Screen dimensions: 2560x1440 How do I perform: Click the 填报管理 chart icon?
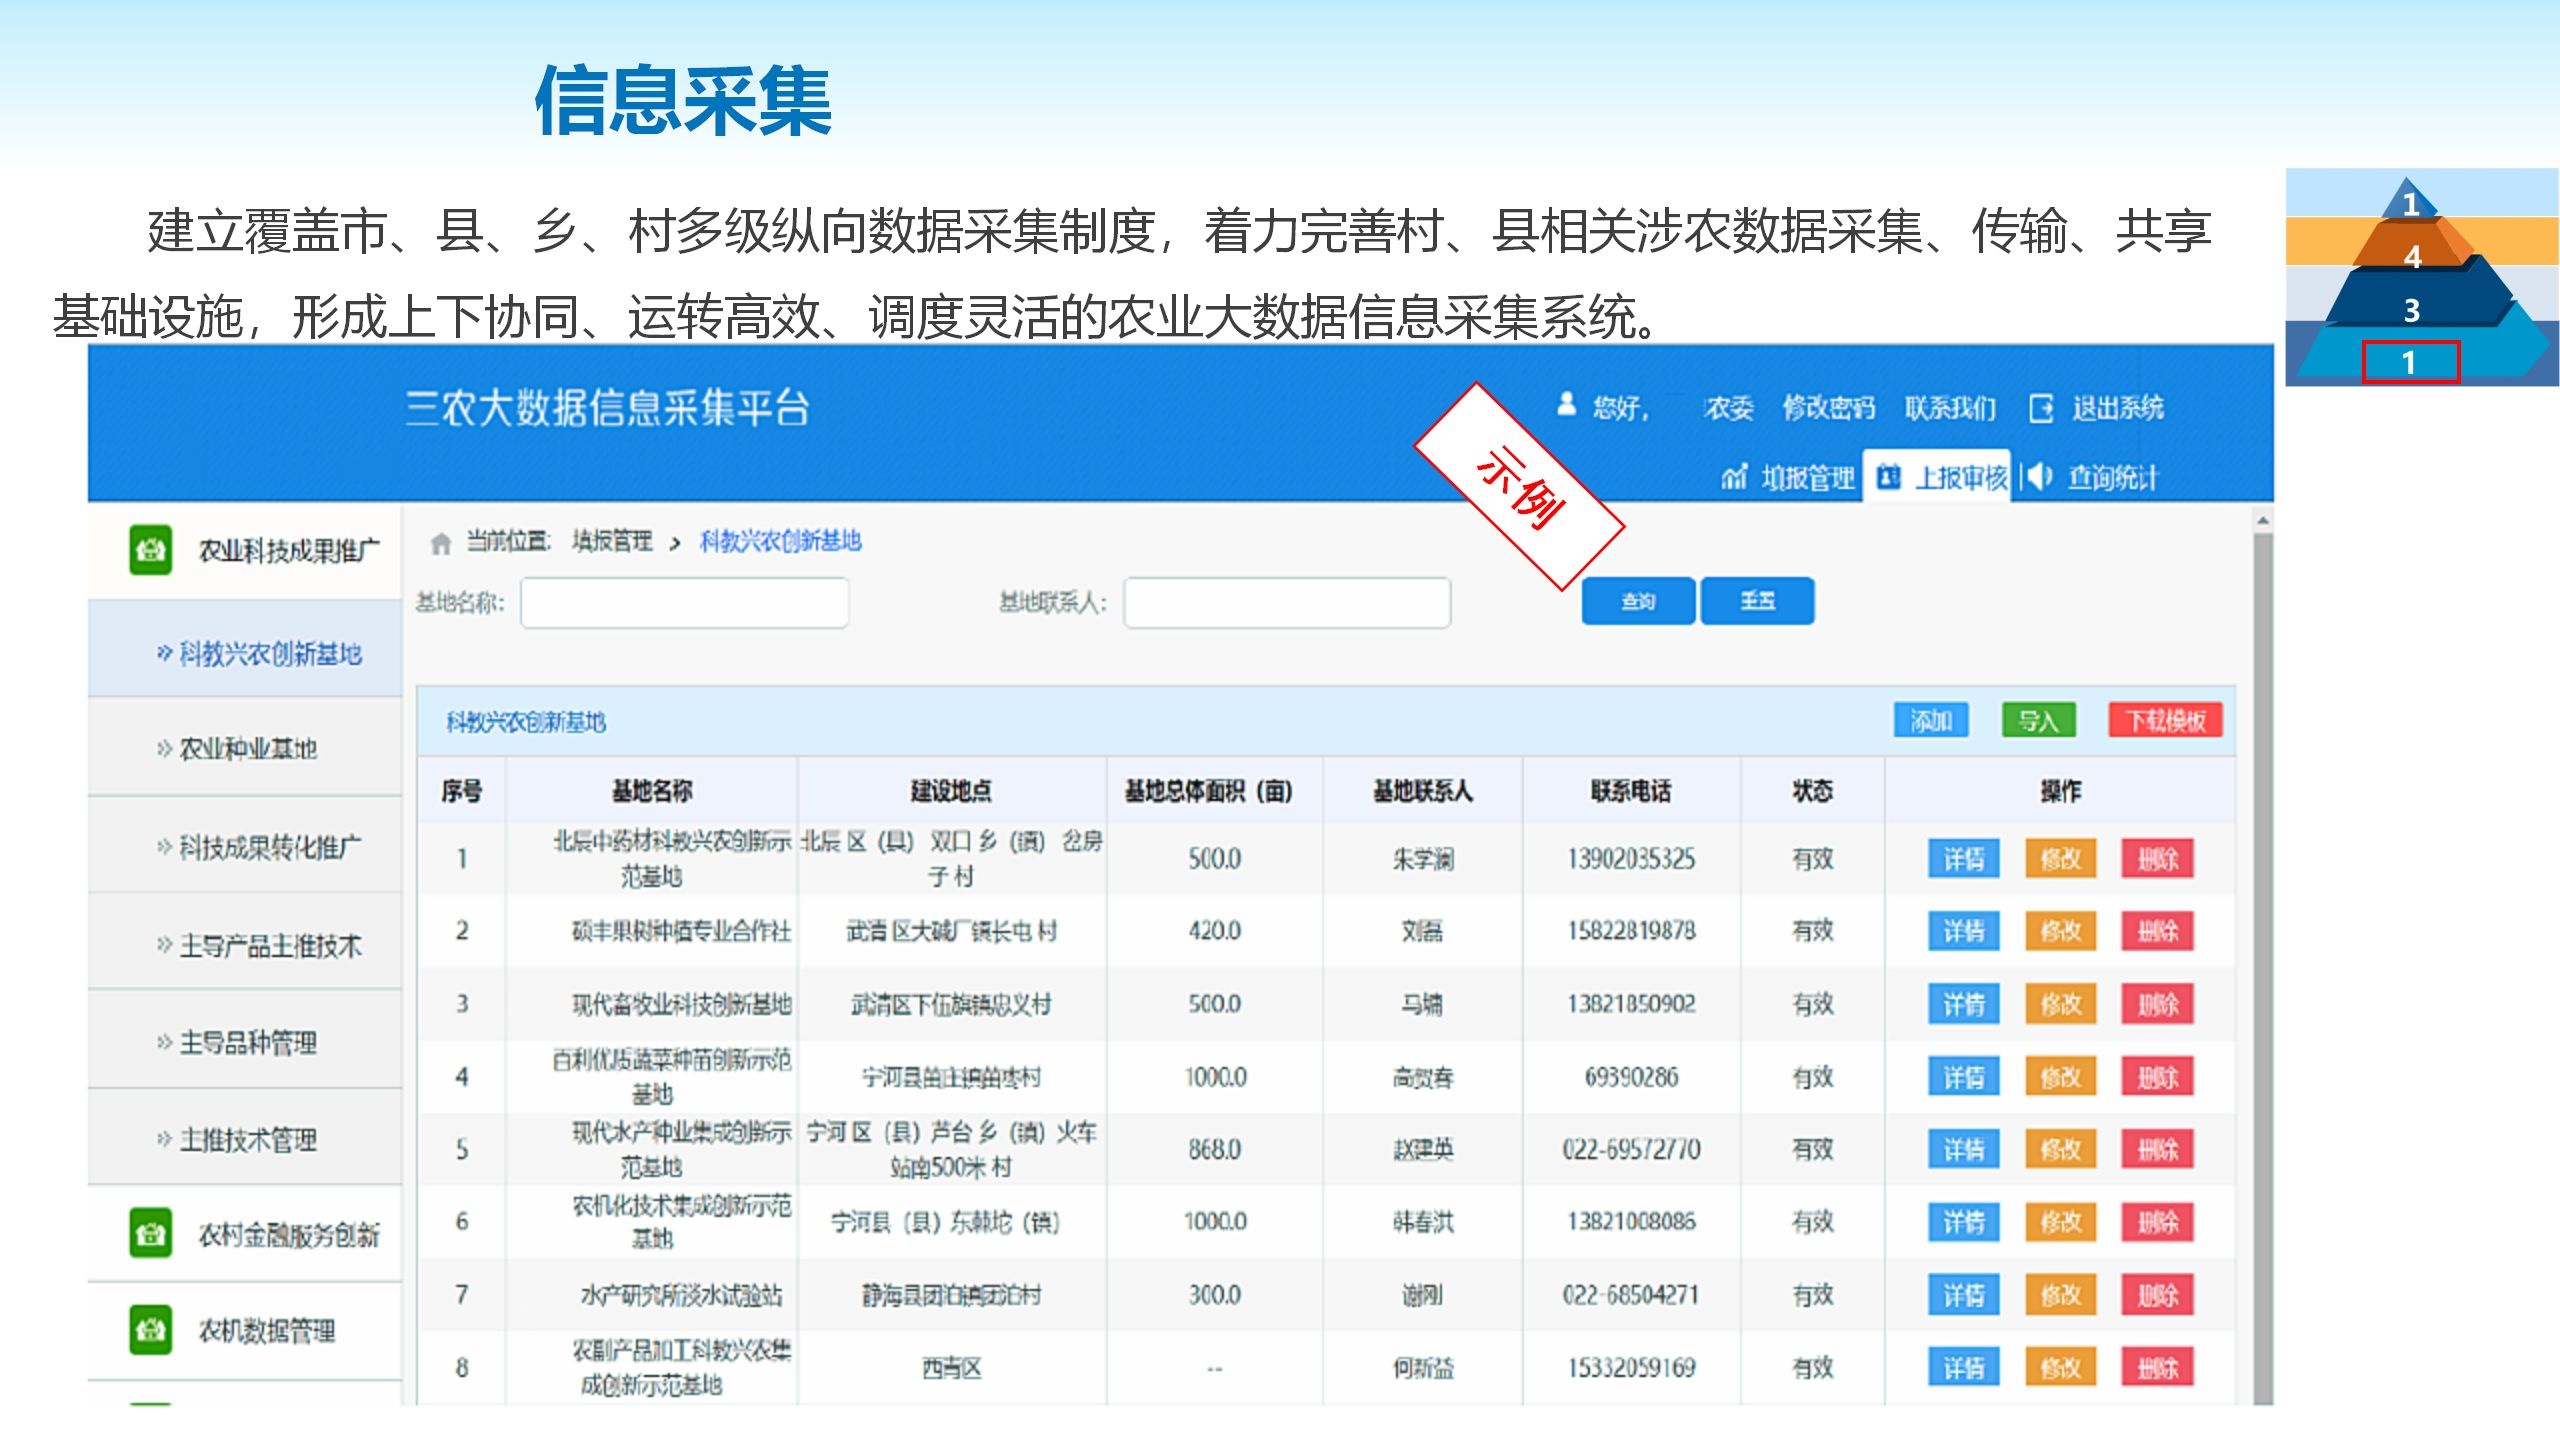click(1734, 478)
